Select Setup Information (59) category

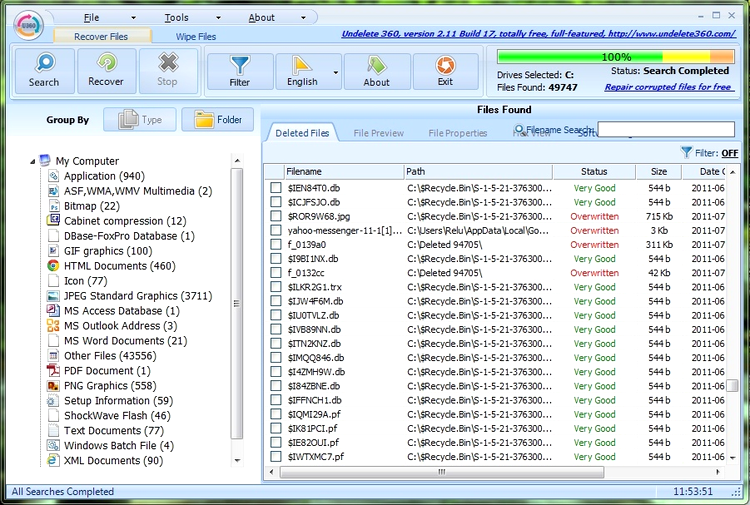[x=119, y=401]
